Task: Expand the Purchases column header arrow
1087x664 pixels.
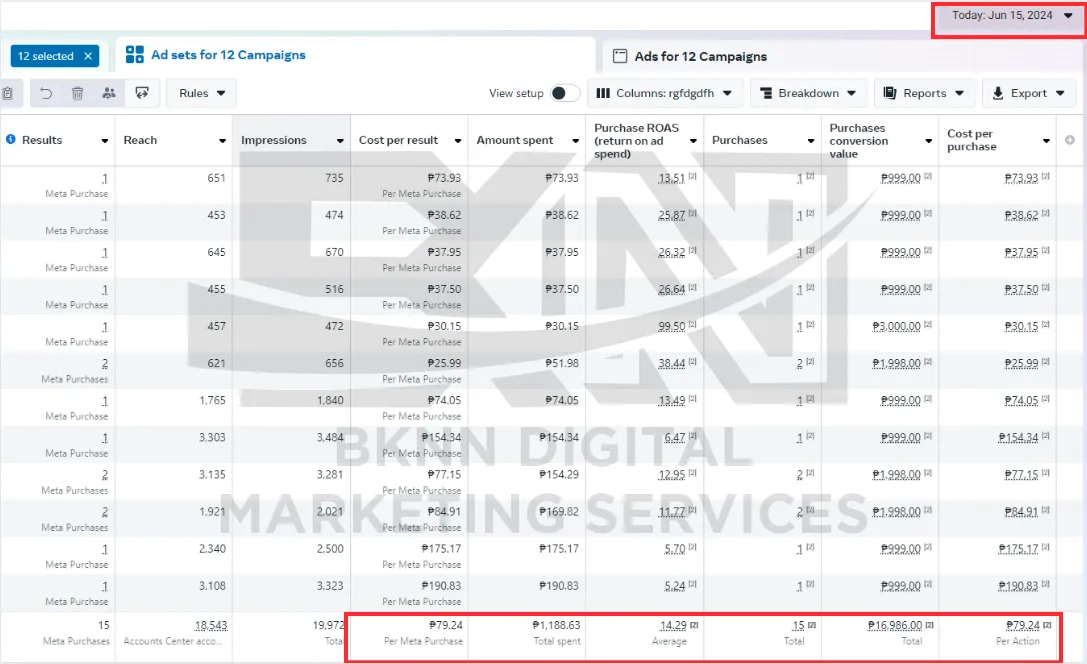Action: [x=811, y=141]
